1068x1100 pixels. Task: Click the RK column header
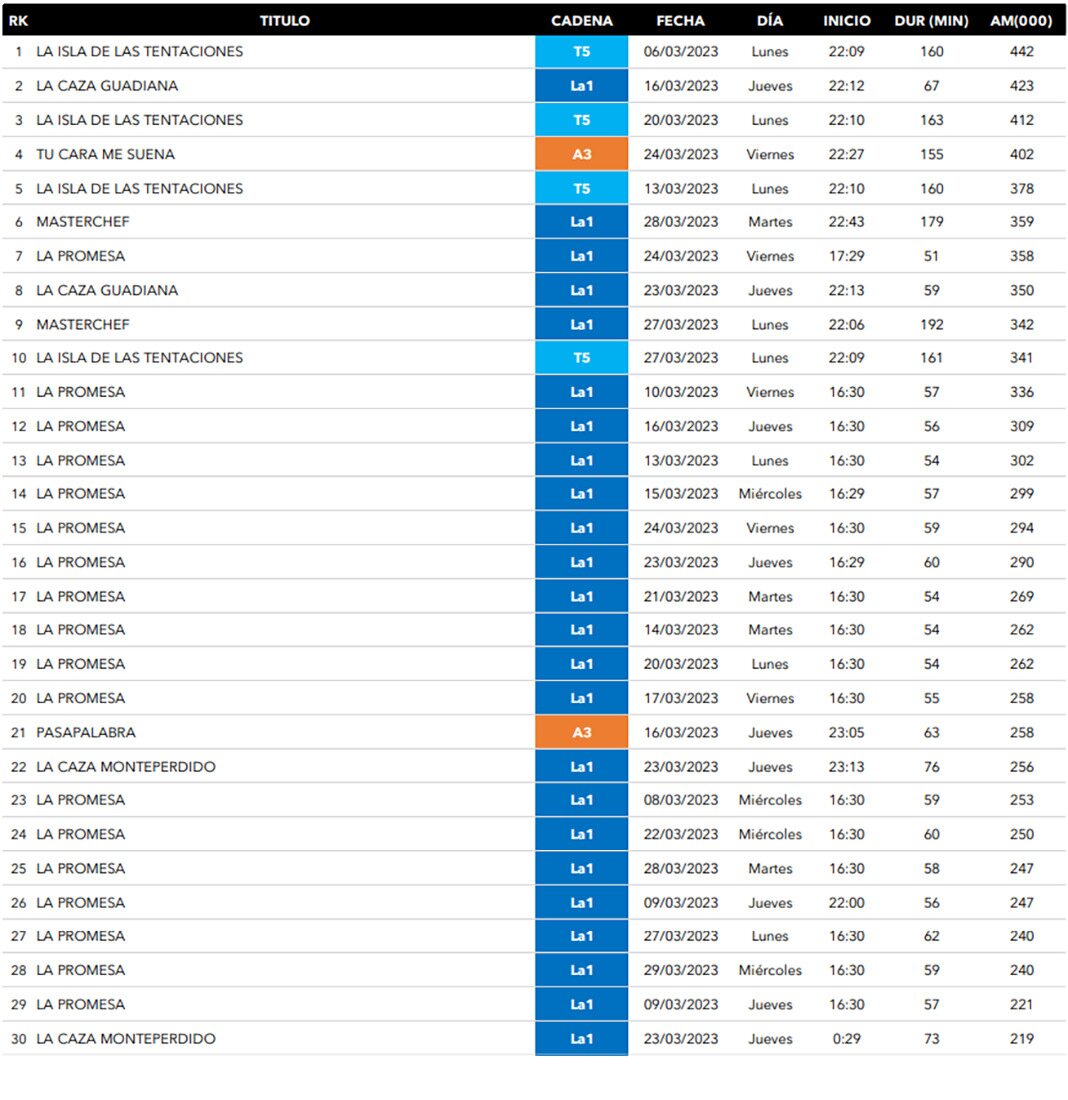click(18, 21)
